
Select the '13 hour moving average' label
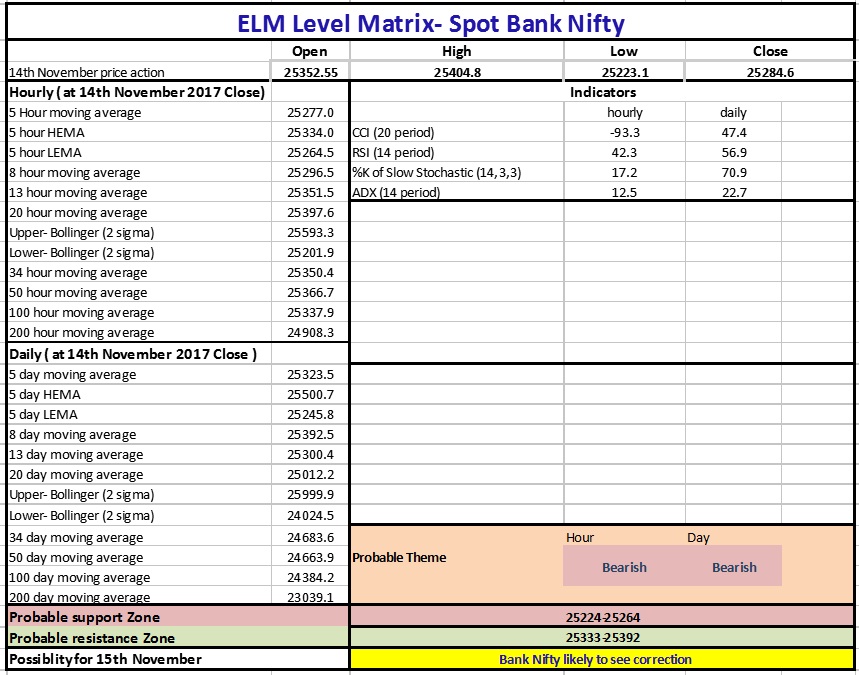pyautogui.click(x=78, y=192)
